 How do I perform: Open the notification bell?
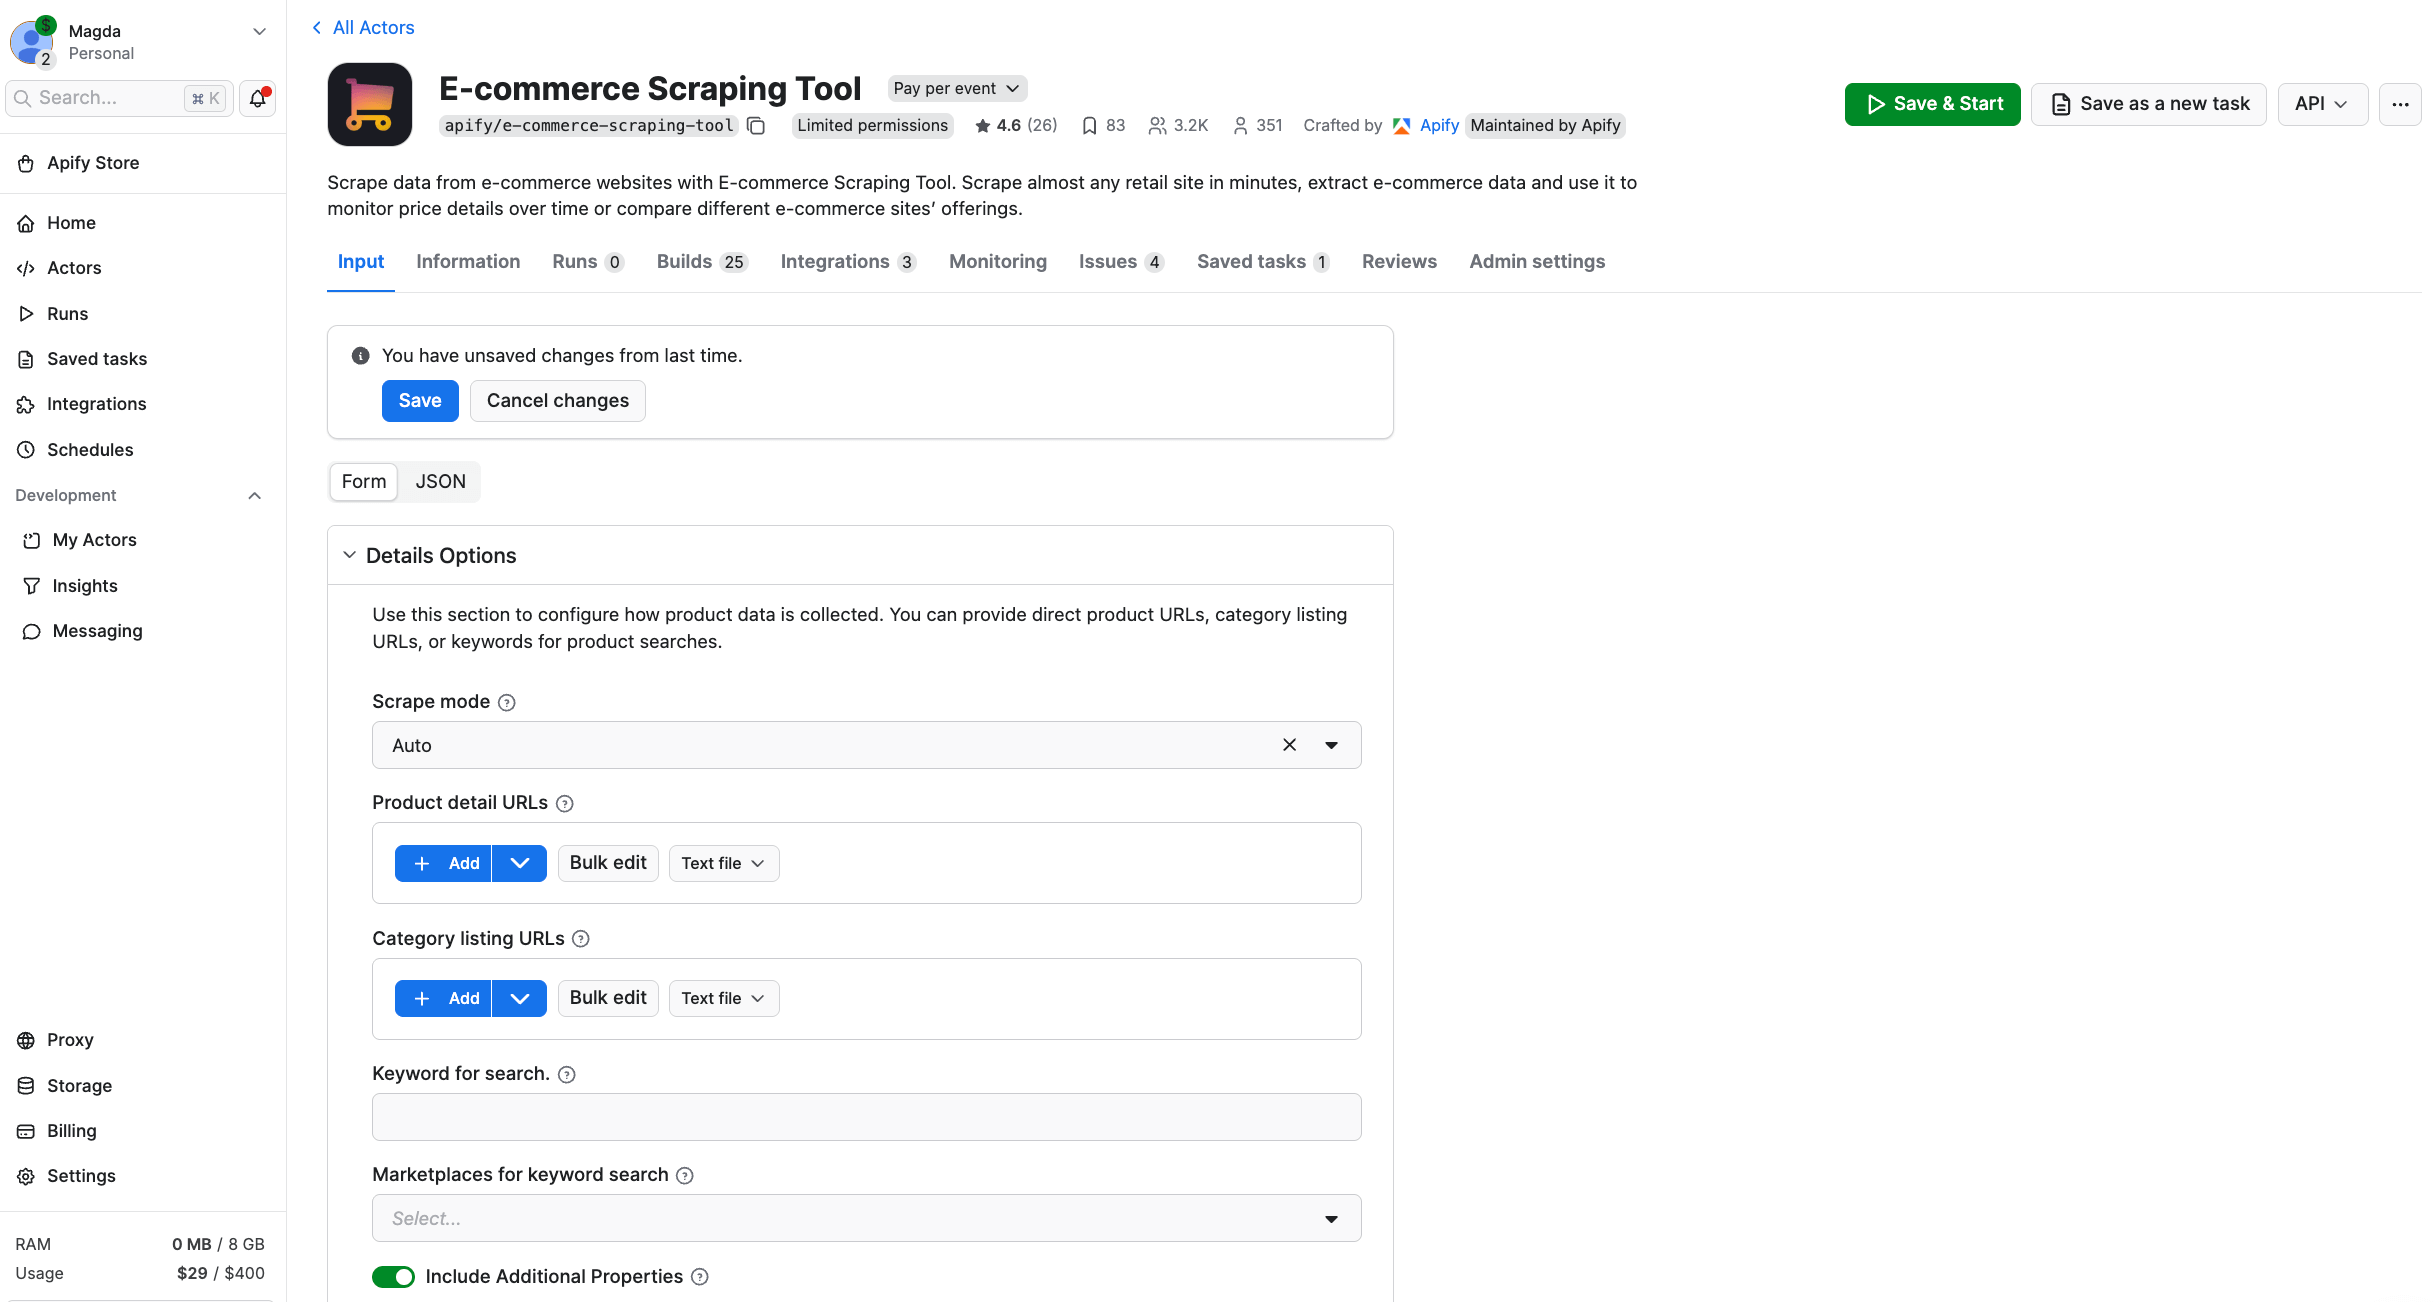[256, 98]
